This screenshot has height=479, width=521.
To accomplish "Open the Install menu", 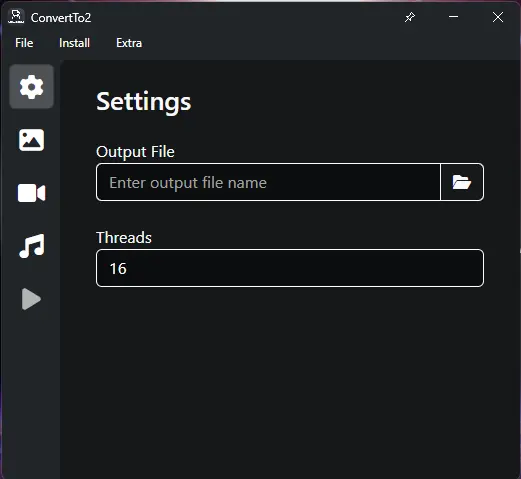I will (74, 43).
